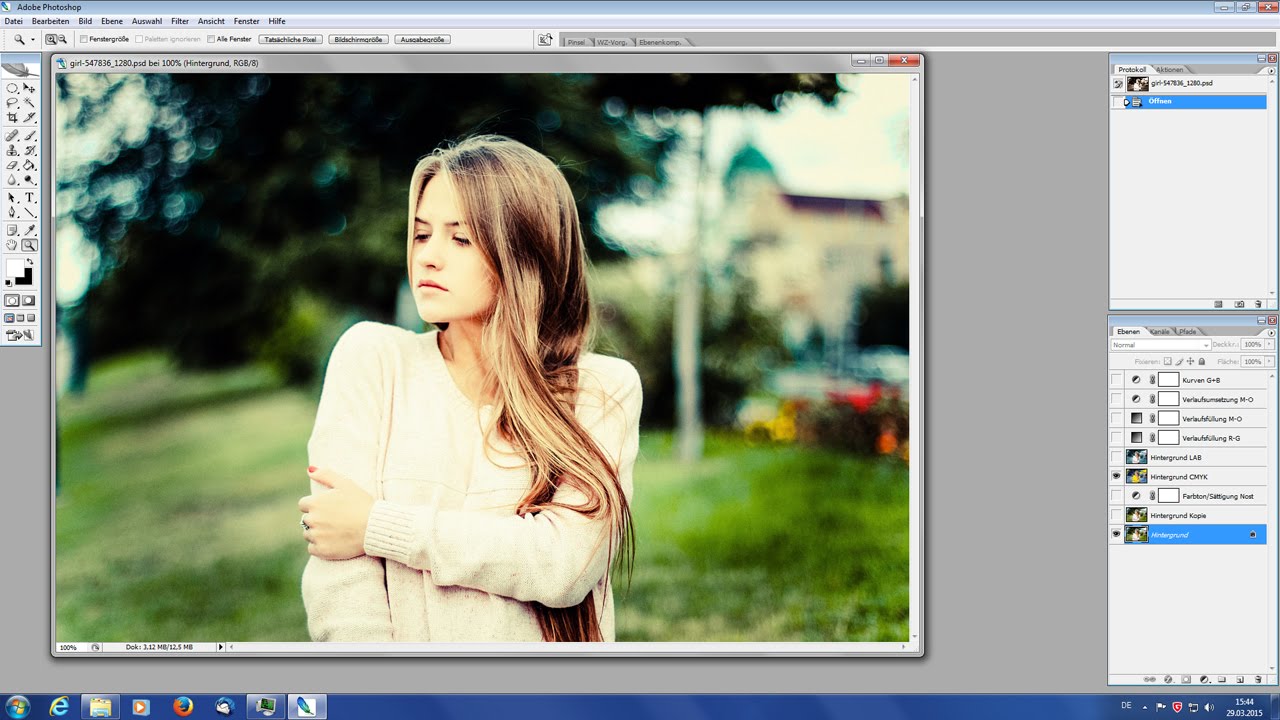Enable the Alle Fenster checkbox
This screenshot has width=1280, height=720.
(x=210, y=39)
